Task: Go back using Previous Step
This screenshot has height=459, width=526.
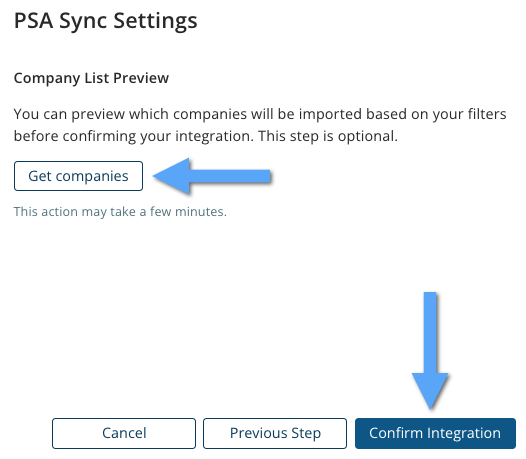Action: (275, 433)
